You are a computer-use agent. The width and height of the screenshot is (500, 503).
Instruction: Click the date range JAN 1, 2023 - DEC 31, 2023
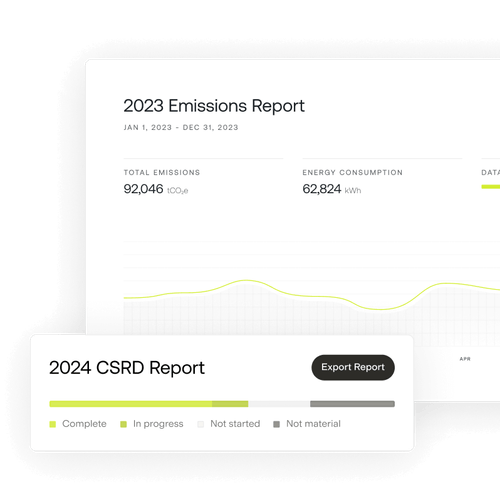181,127
